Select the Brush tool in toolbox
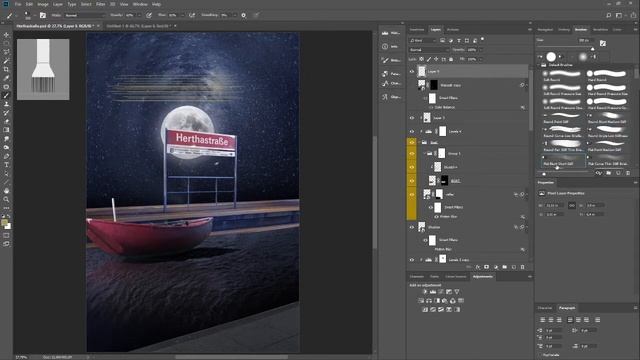Screen dimensions: 640x360 point(6,96)
